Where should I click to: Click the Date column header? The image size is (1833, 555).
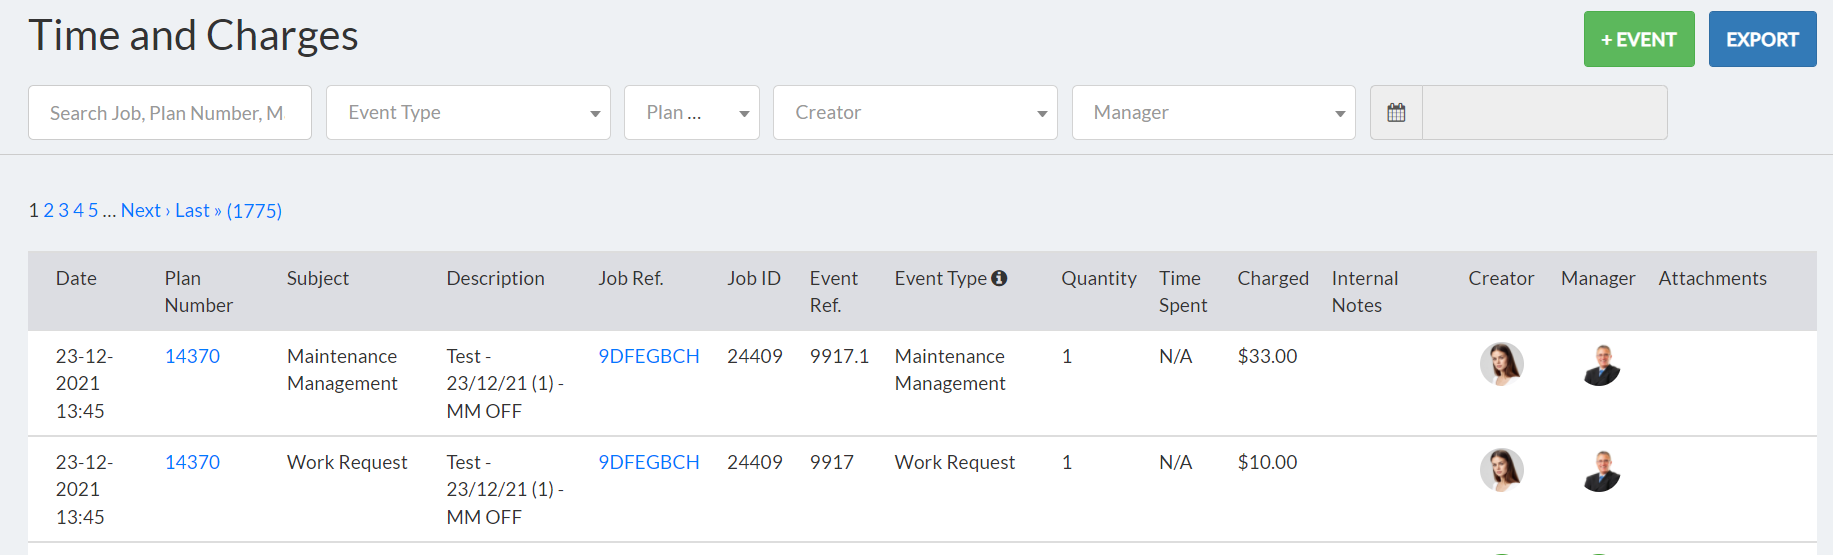[x=76, y=278]
